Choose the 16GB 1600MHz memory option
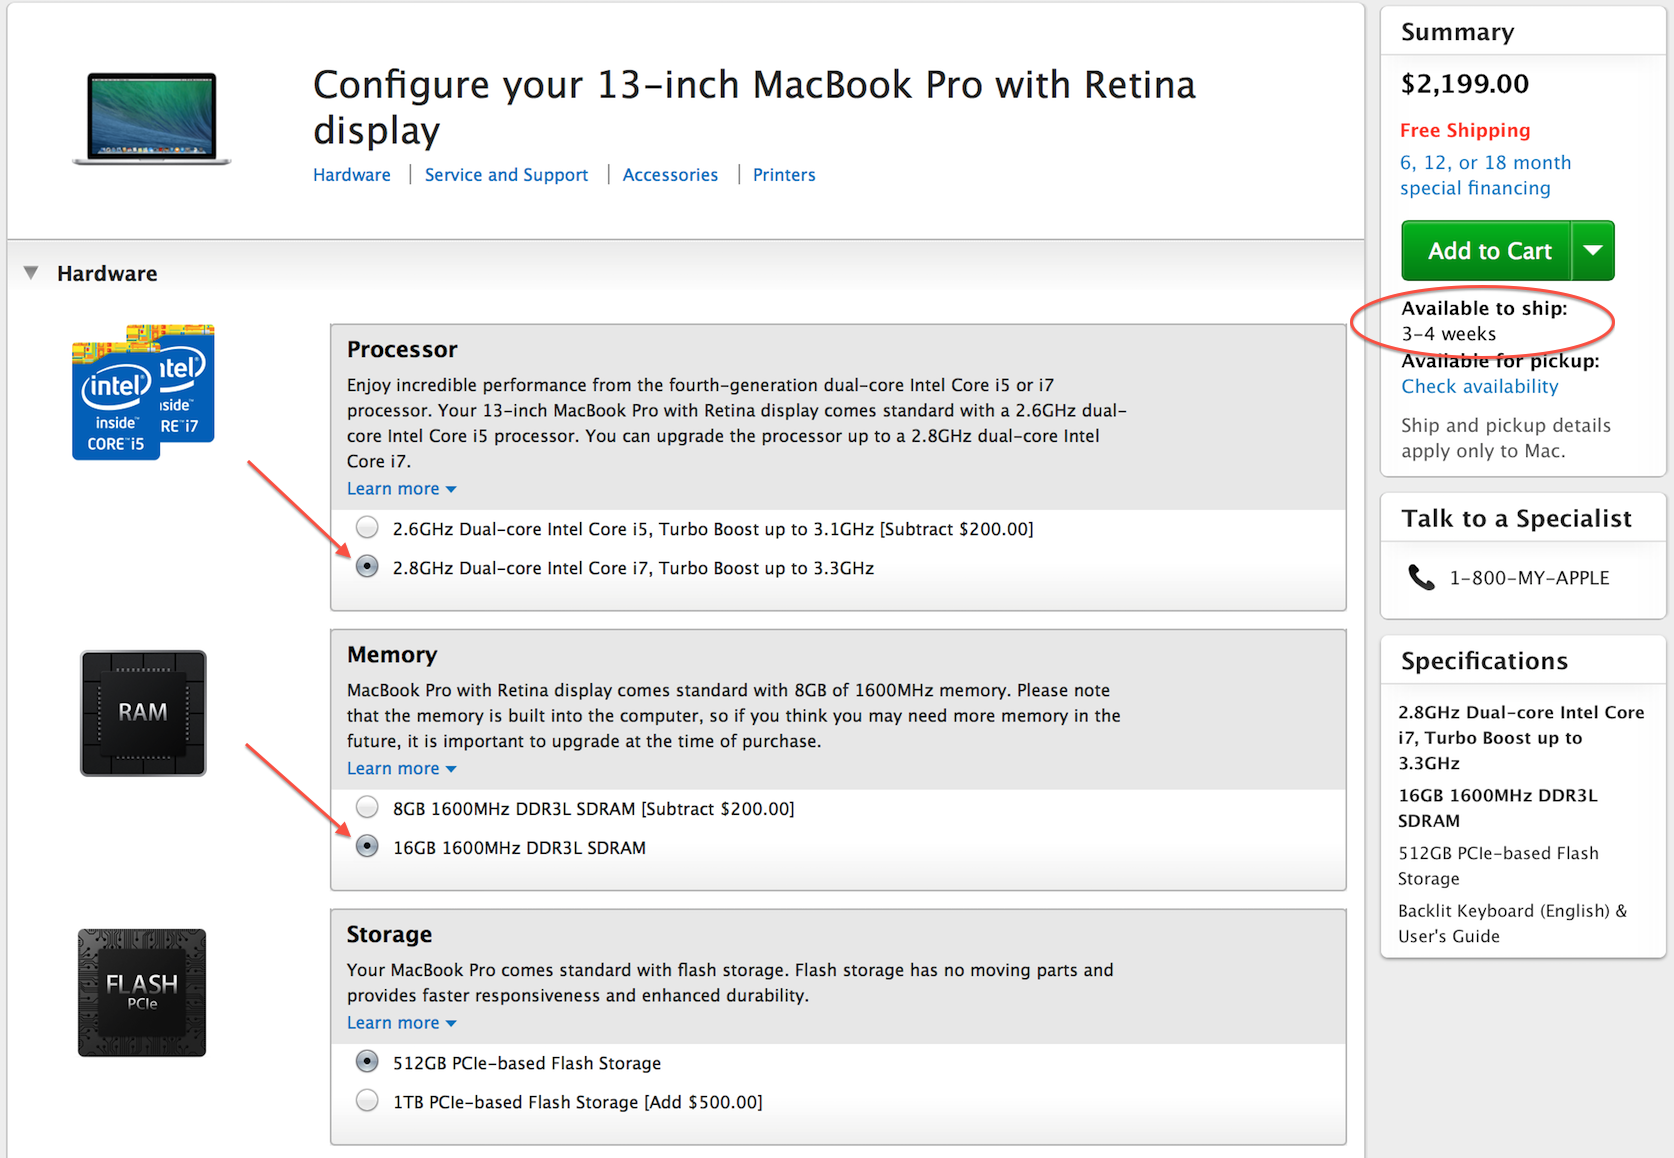Screen dimensions: 1674x1158 coord(368,847)
